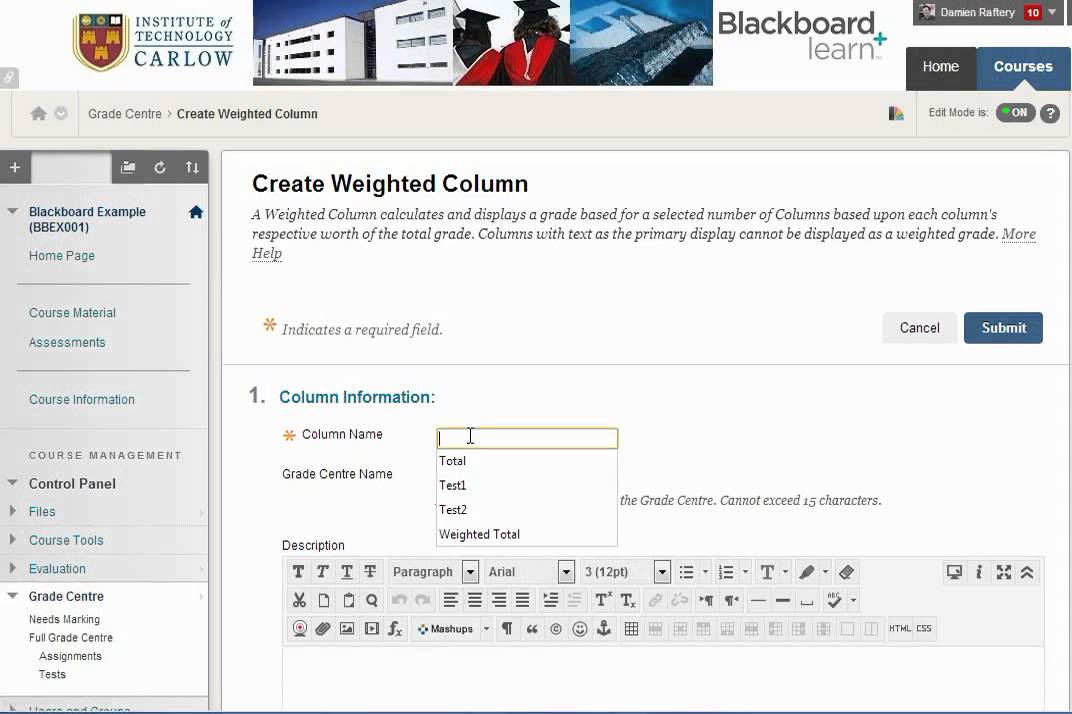Center align the description text
1072x714 pixels.
(x=474, y=600)
